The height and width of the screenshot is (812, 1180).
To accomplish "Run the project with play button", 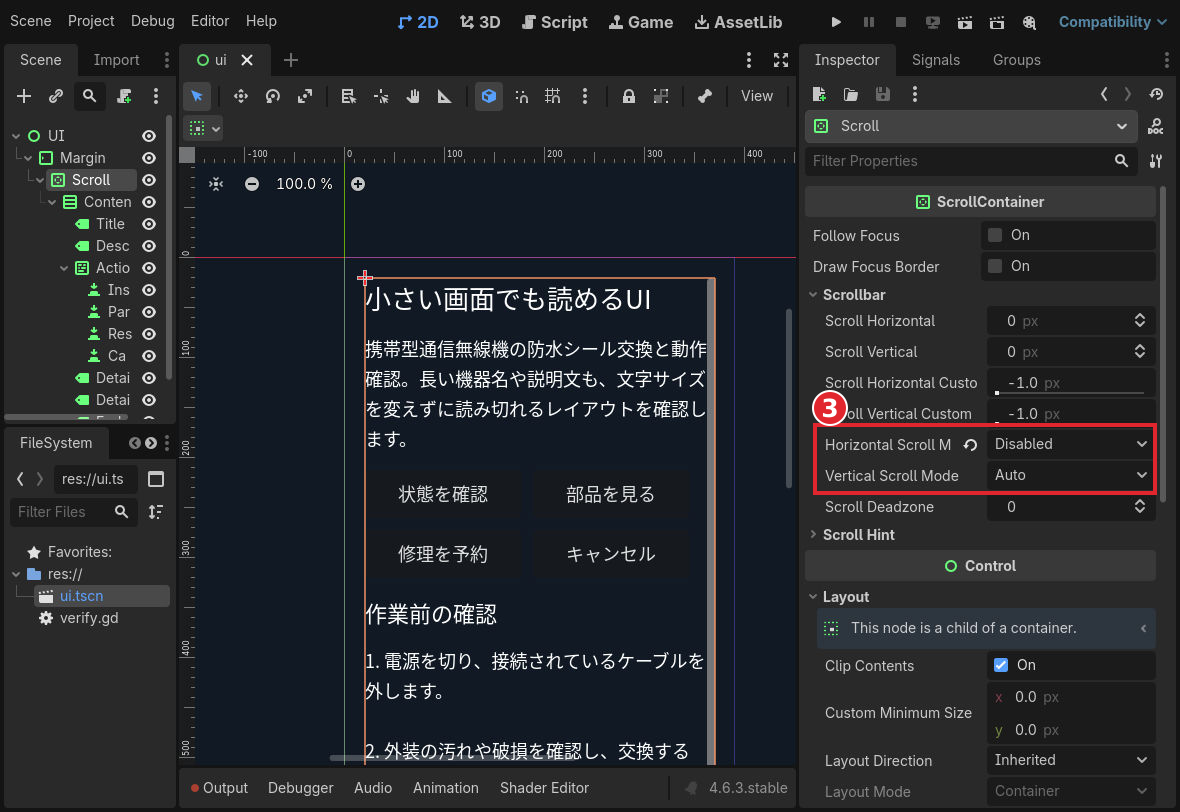I will point(836,22).
